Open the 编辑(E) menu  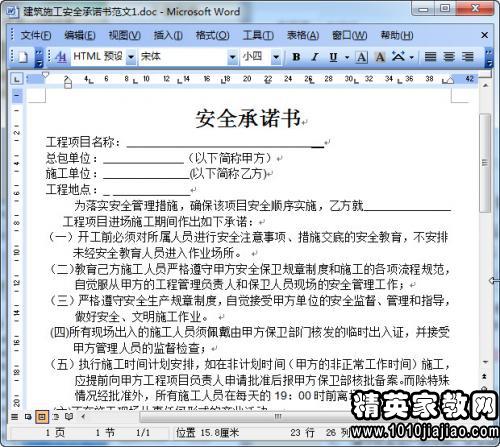point(80,35)
